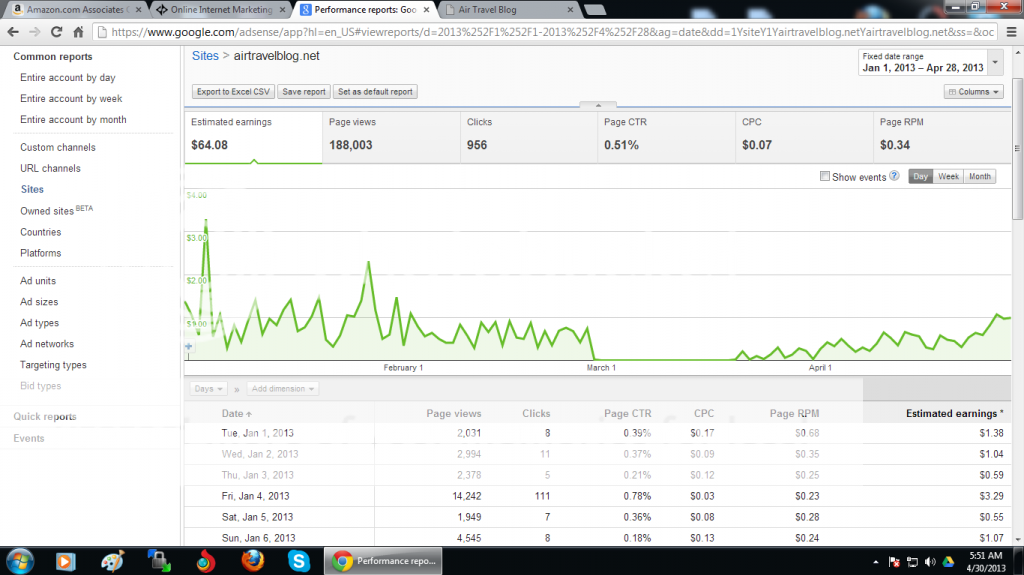1024x575 pixels.
Task: Open Firefox from the taskbar
Action: 253,561
